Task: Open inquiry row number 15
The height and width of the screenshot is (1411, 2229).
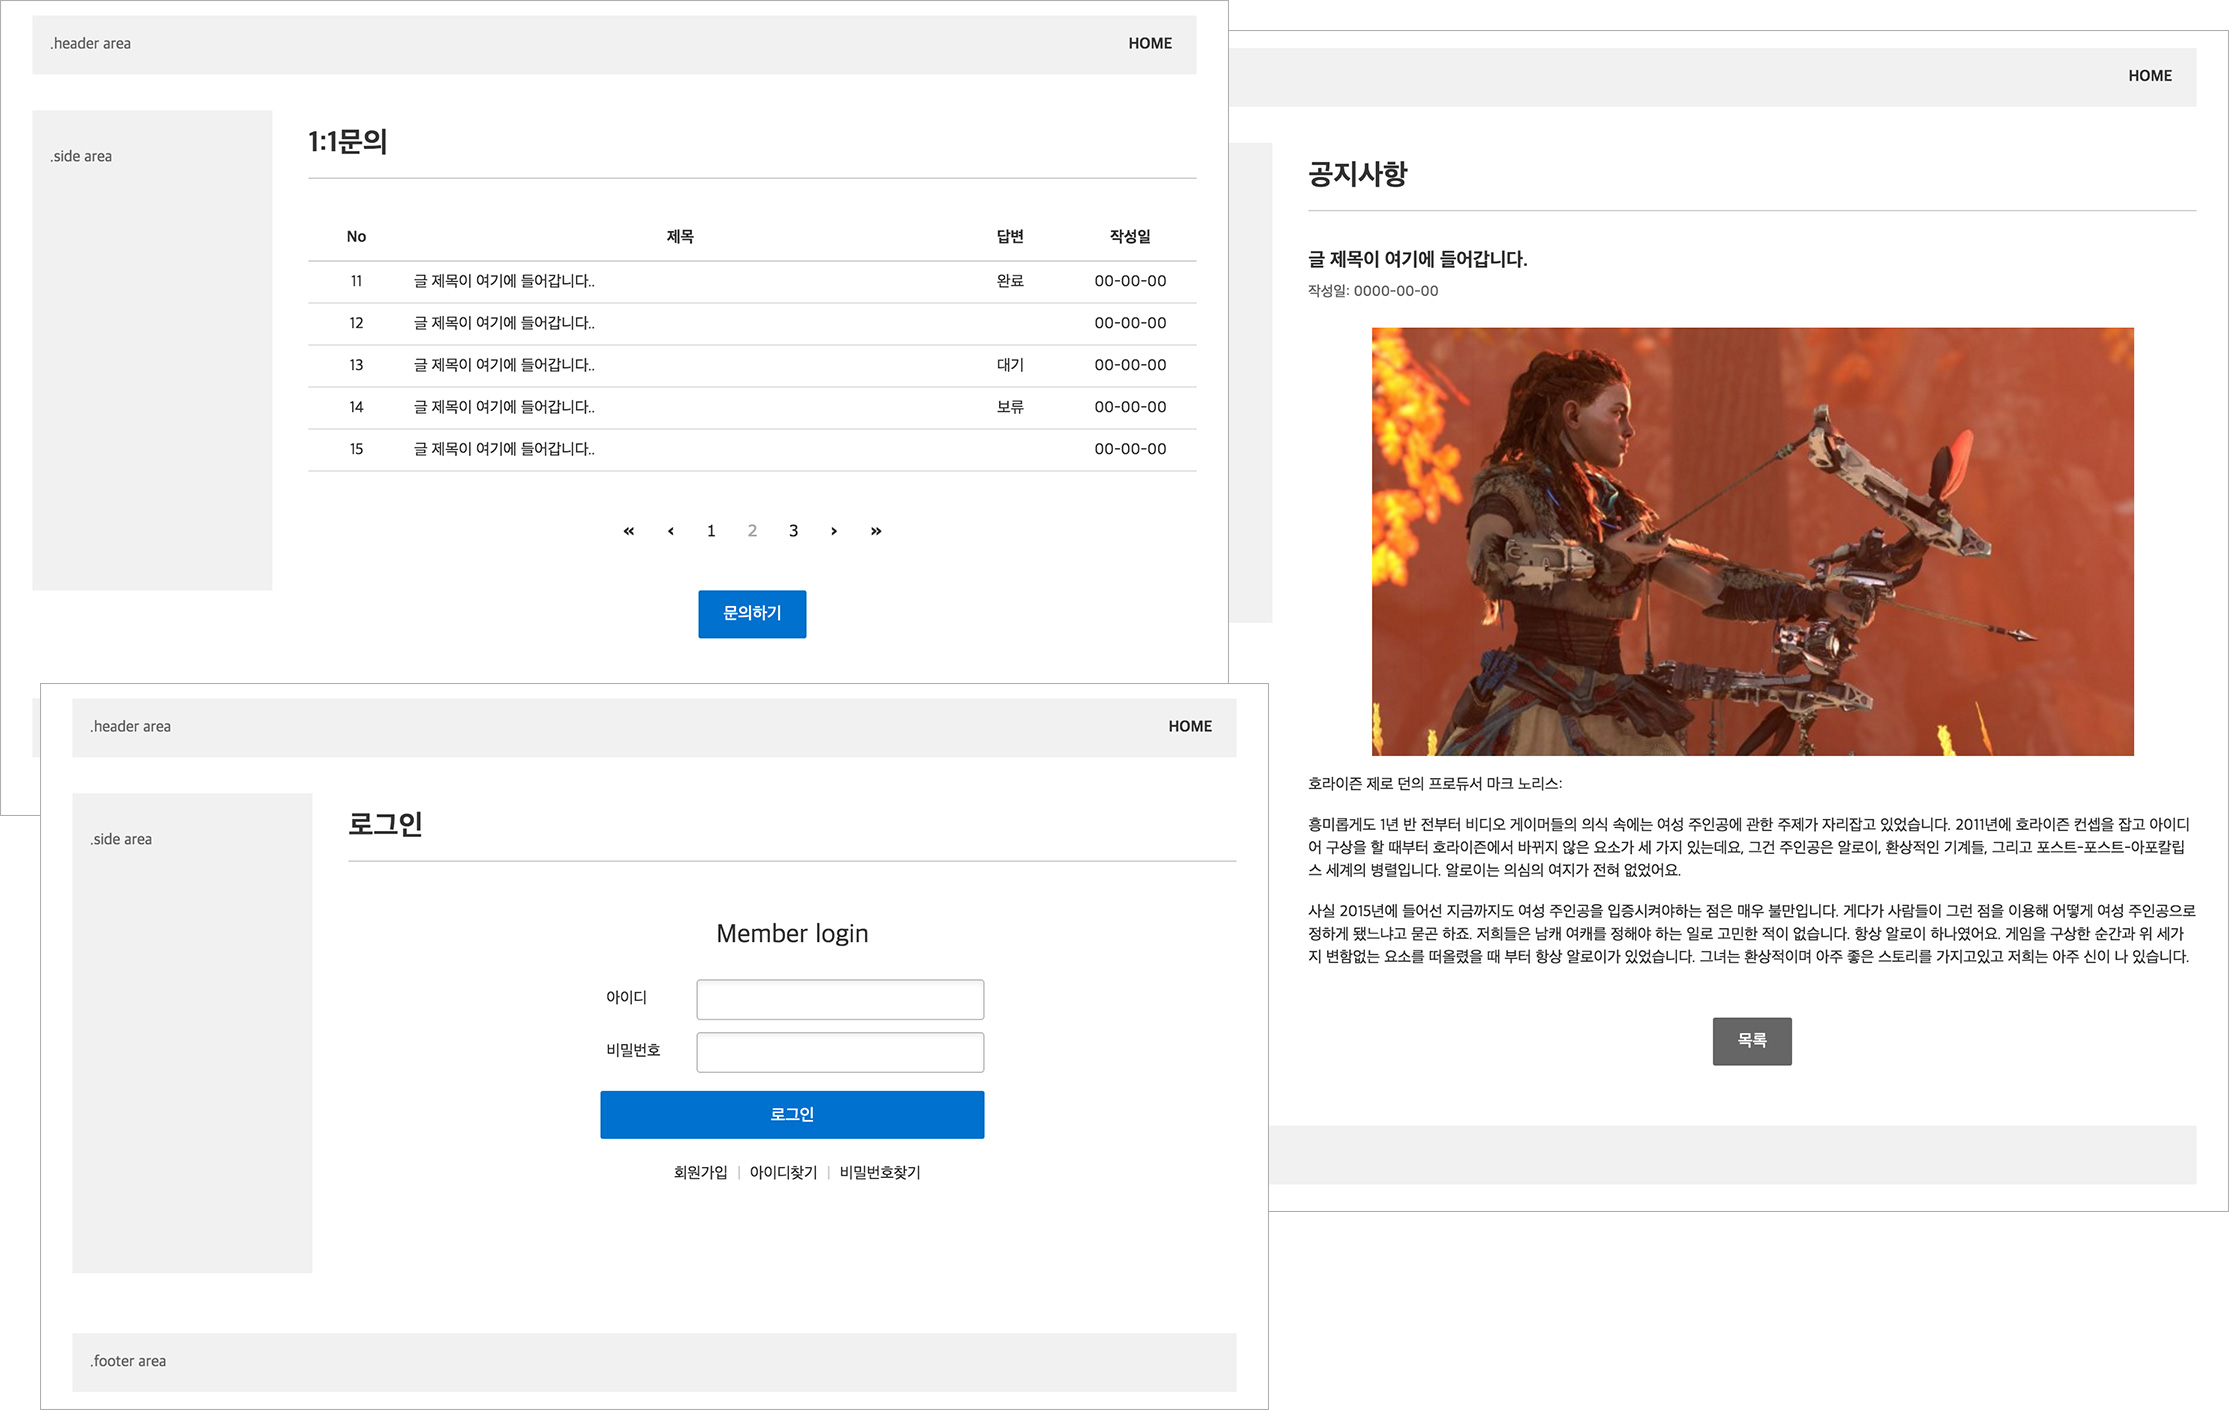Action: pos(504,449)
